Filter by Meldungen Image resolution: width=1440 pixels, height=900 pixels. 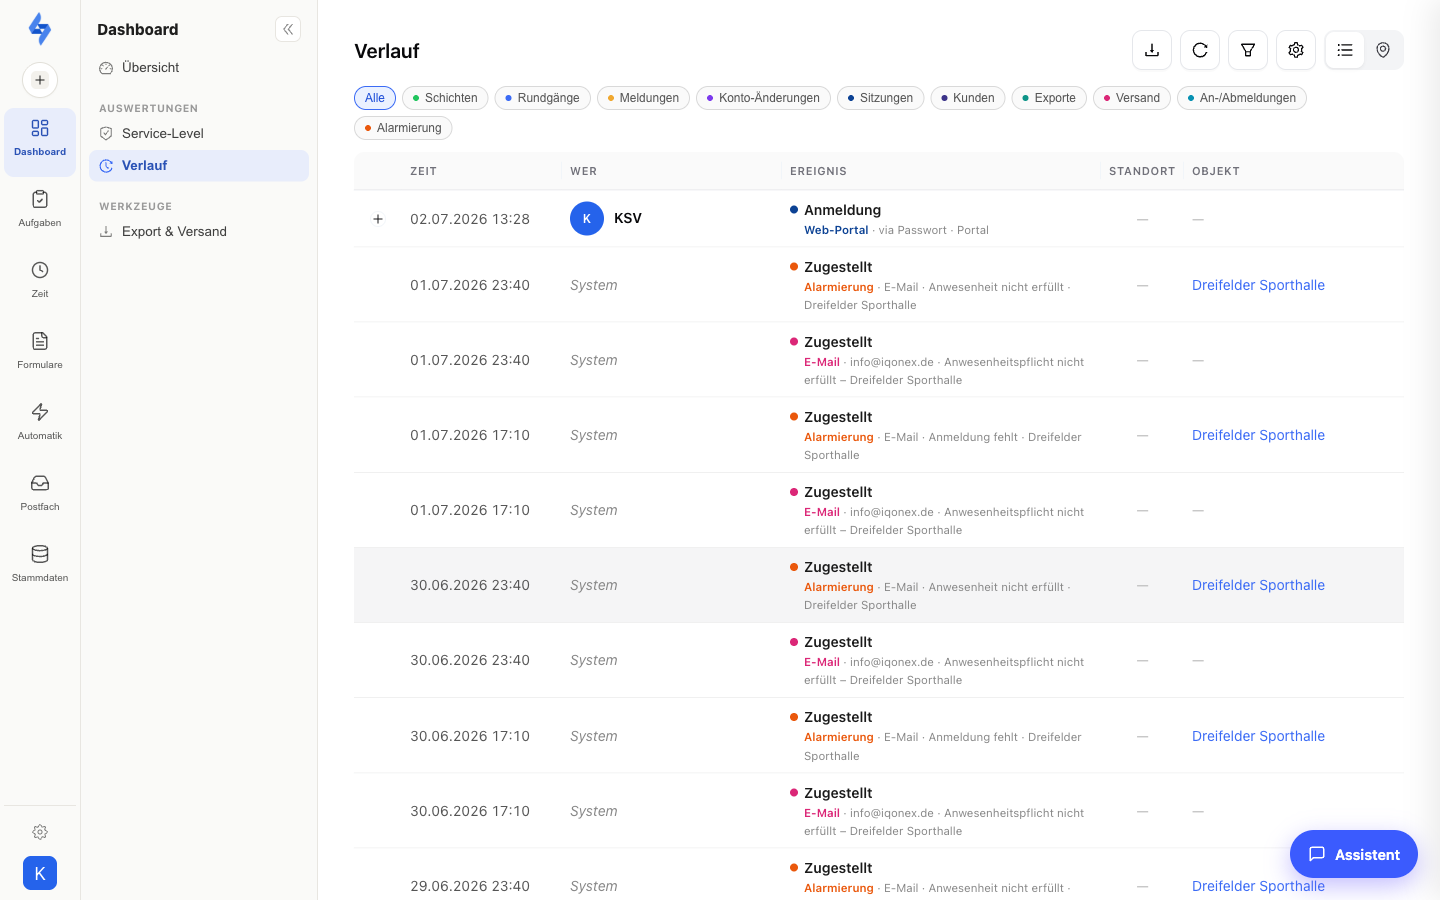click(643, 98)
